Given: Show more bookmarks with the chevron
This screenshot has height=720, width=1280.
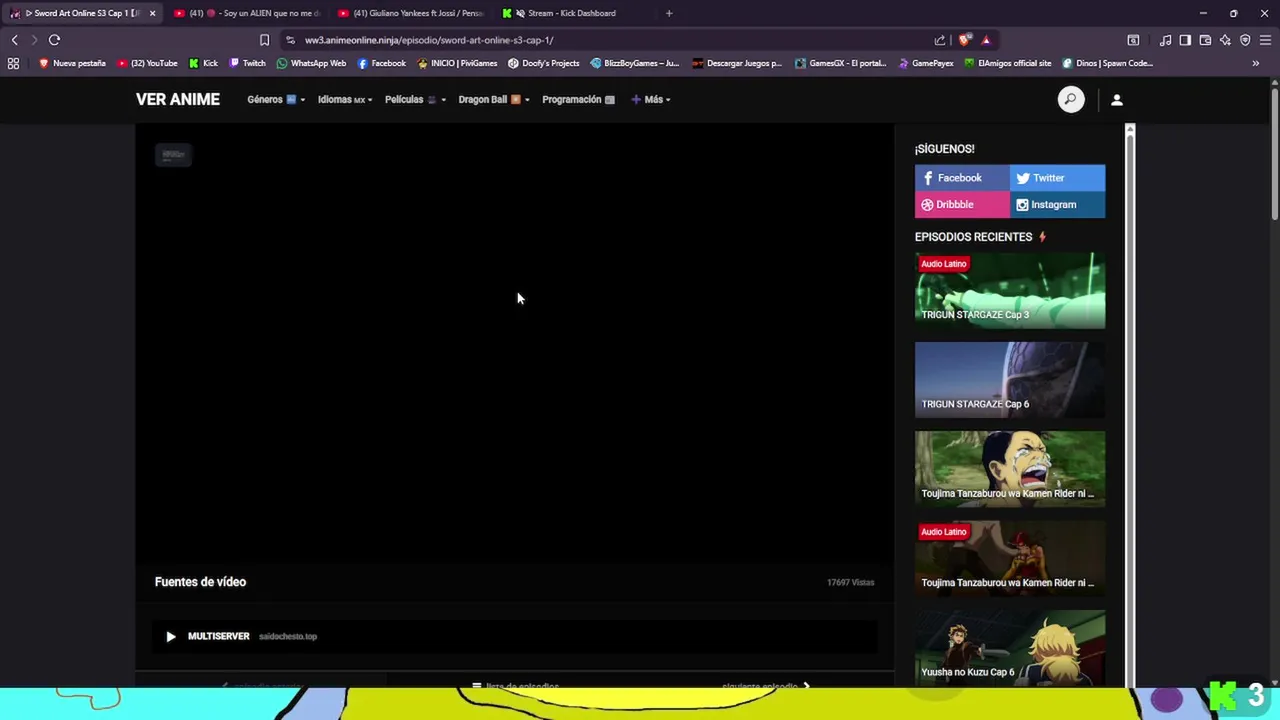Looking at the screenshot, I should [1256, 63].
